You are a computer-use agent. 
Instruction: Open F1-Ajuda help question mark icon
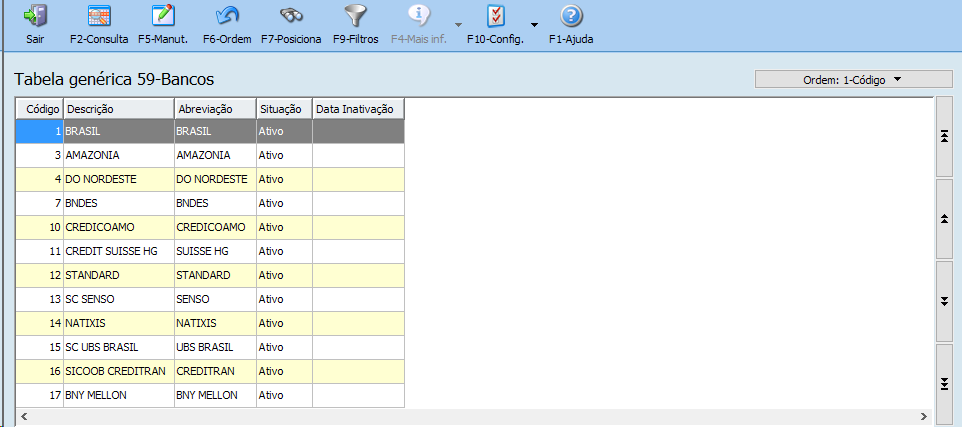coord(571,17)
